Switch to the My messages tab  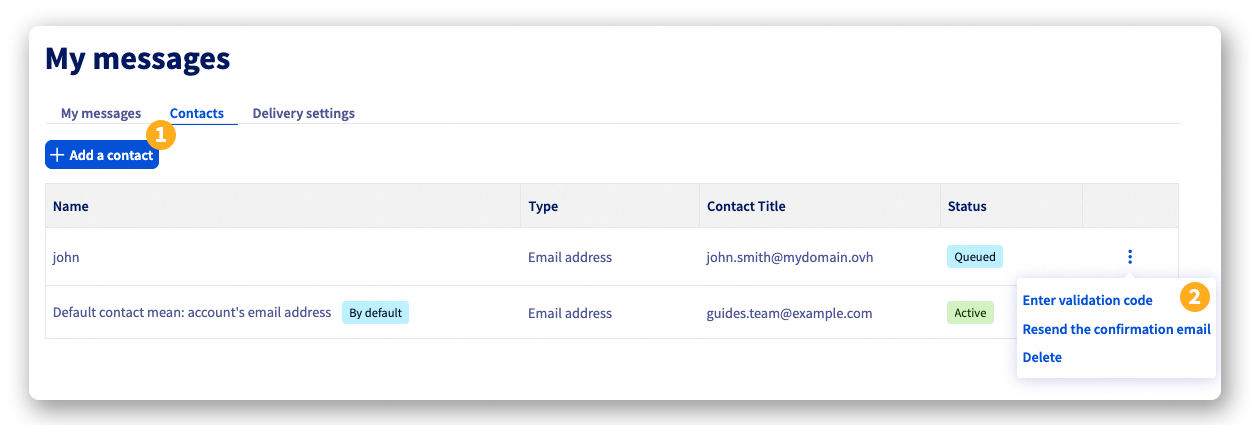point(101,113)
